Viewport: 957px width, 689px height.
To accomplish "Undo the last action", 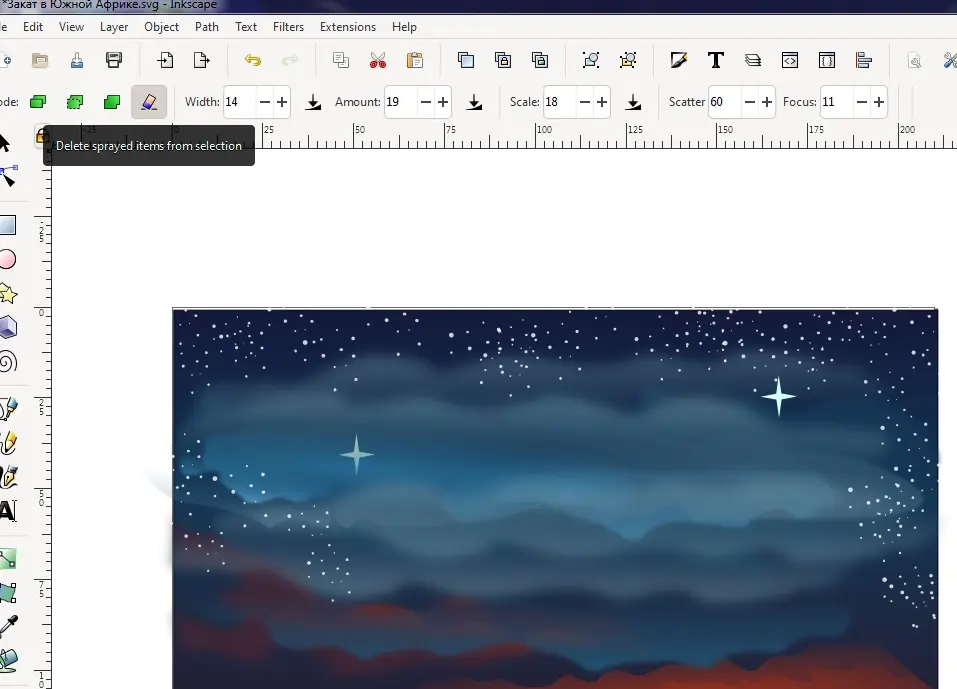I will coord(253,60).
